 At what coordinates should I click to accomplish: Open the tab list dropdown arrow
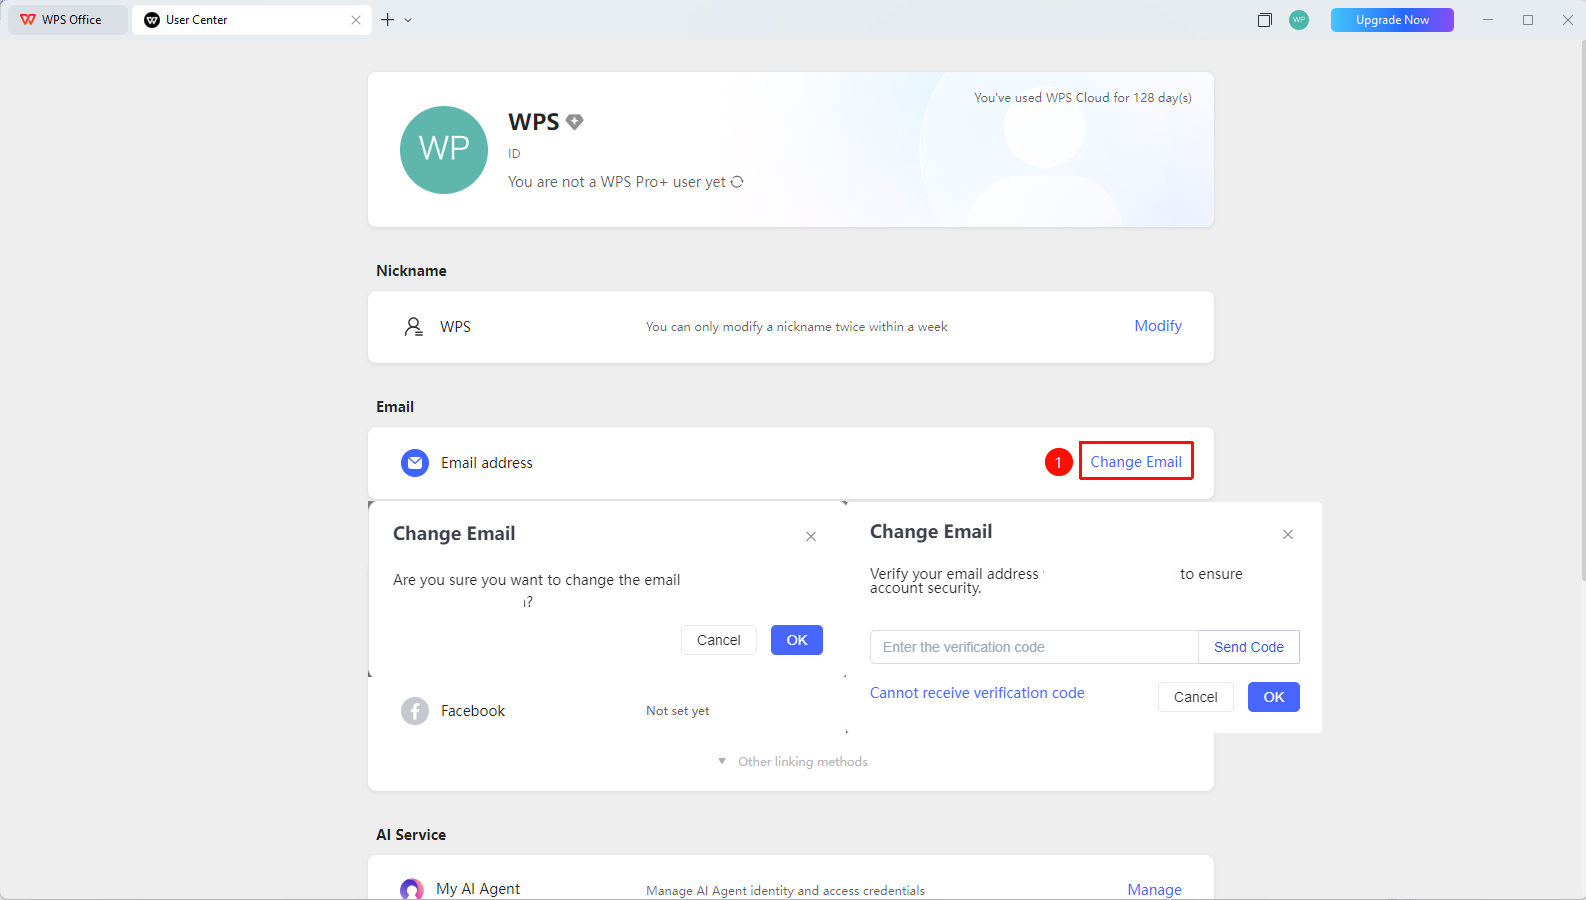tap(408, 20)
